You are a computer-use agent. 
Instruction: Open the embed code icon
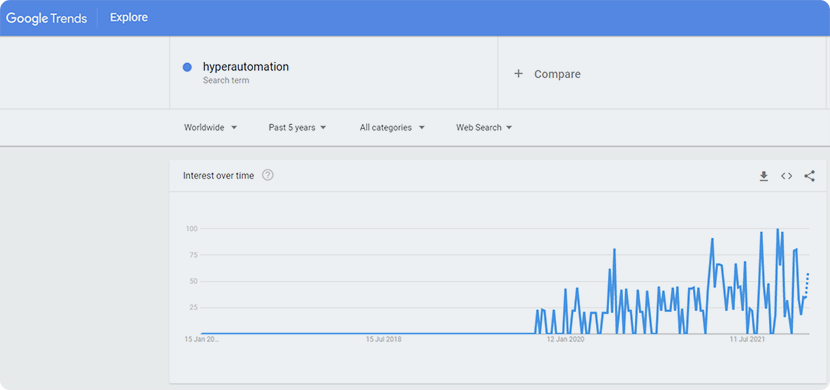[787, 176]
